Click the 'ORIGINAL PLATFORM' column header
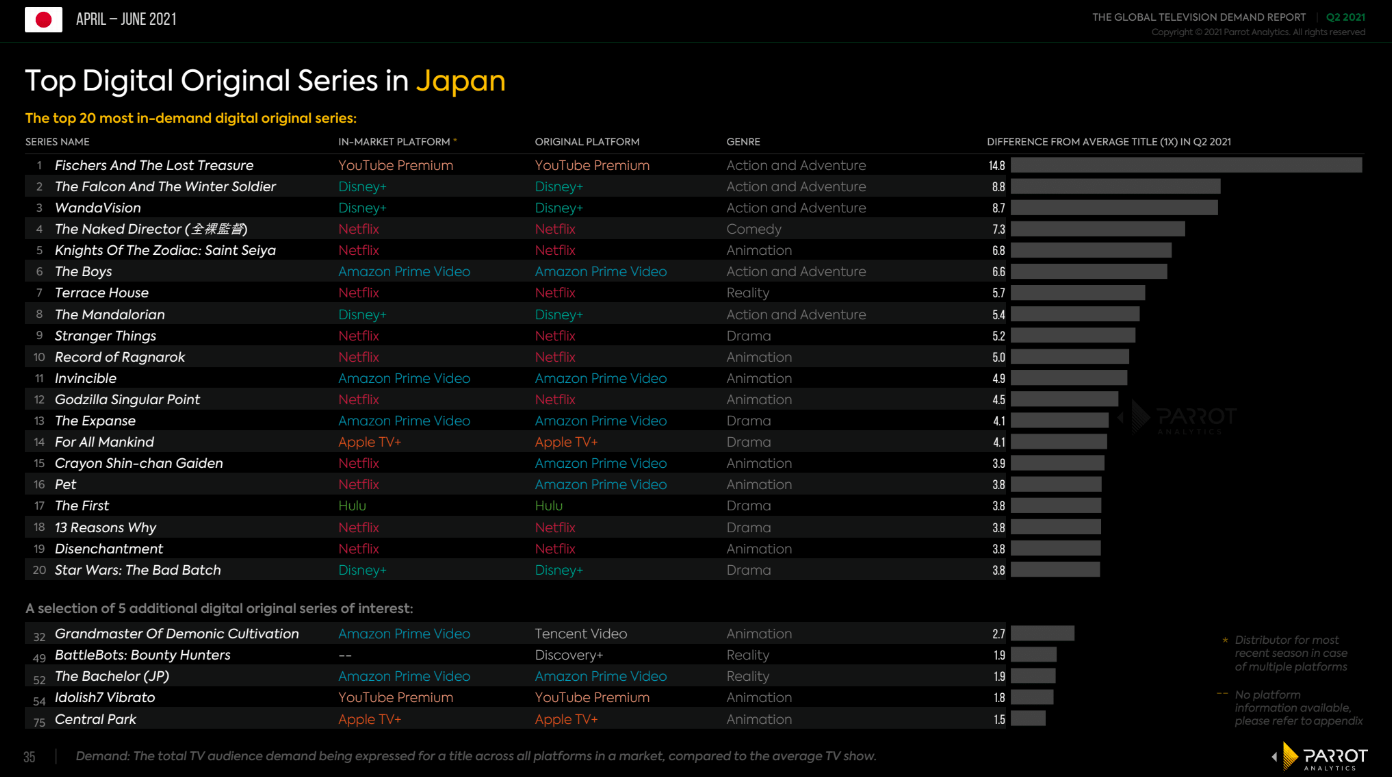This screenshot has height=777, width=1392. (x=587, y=142)
